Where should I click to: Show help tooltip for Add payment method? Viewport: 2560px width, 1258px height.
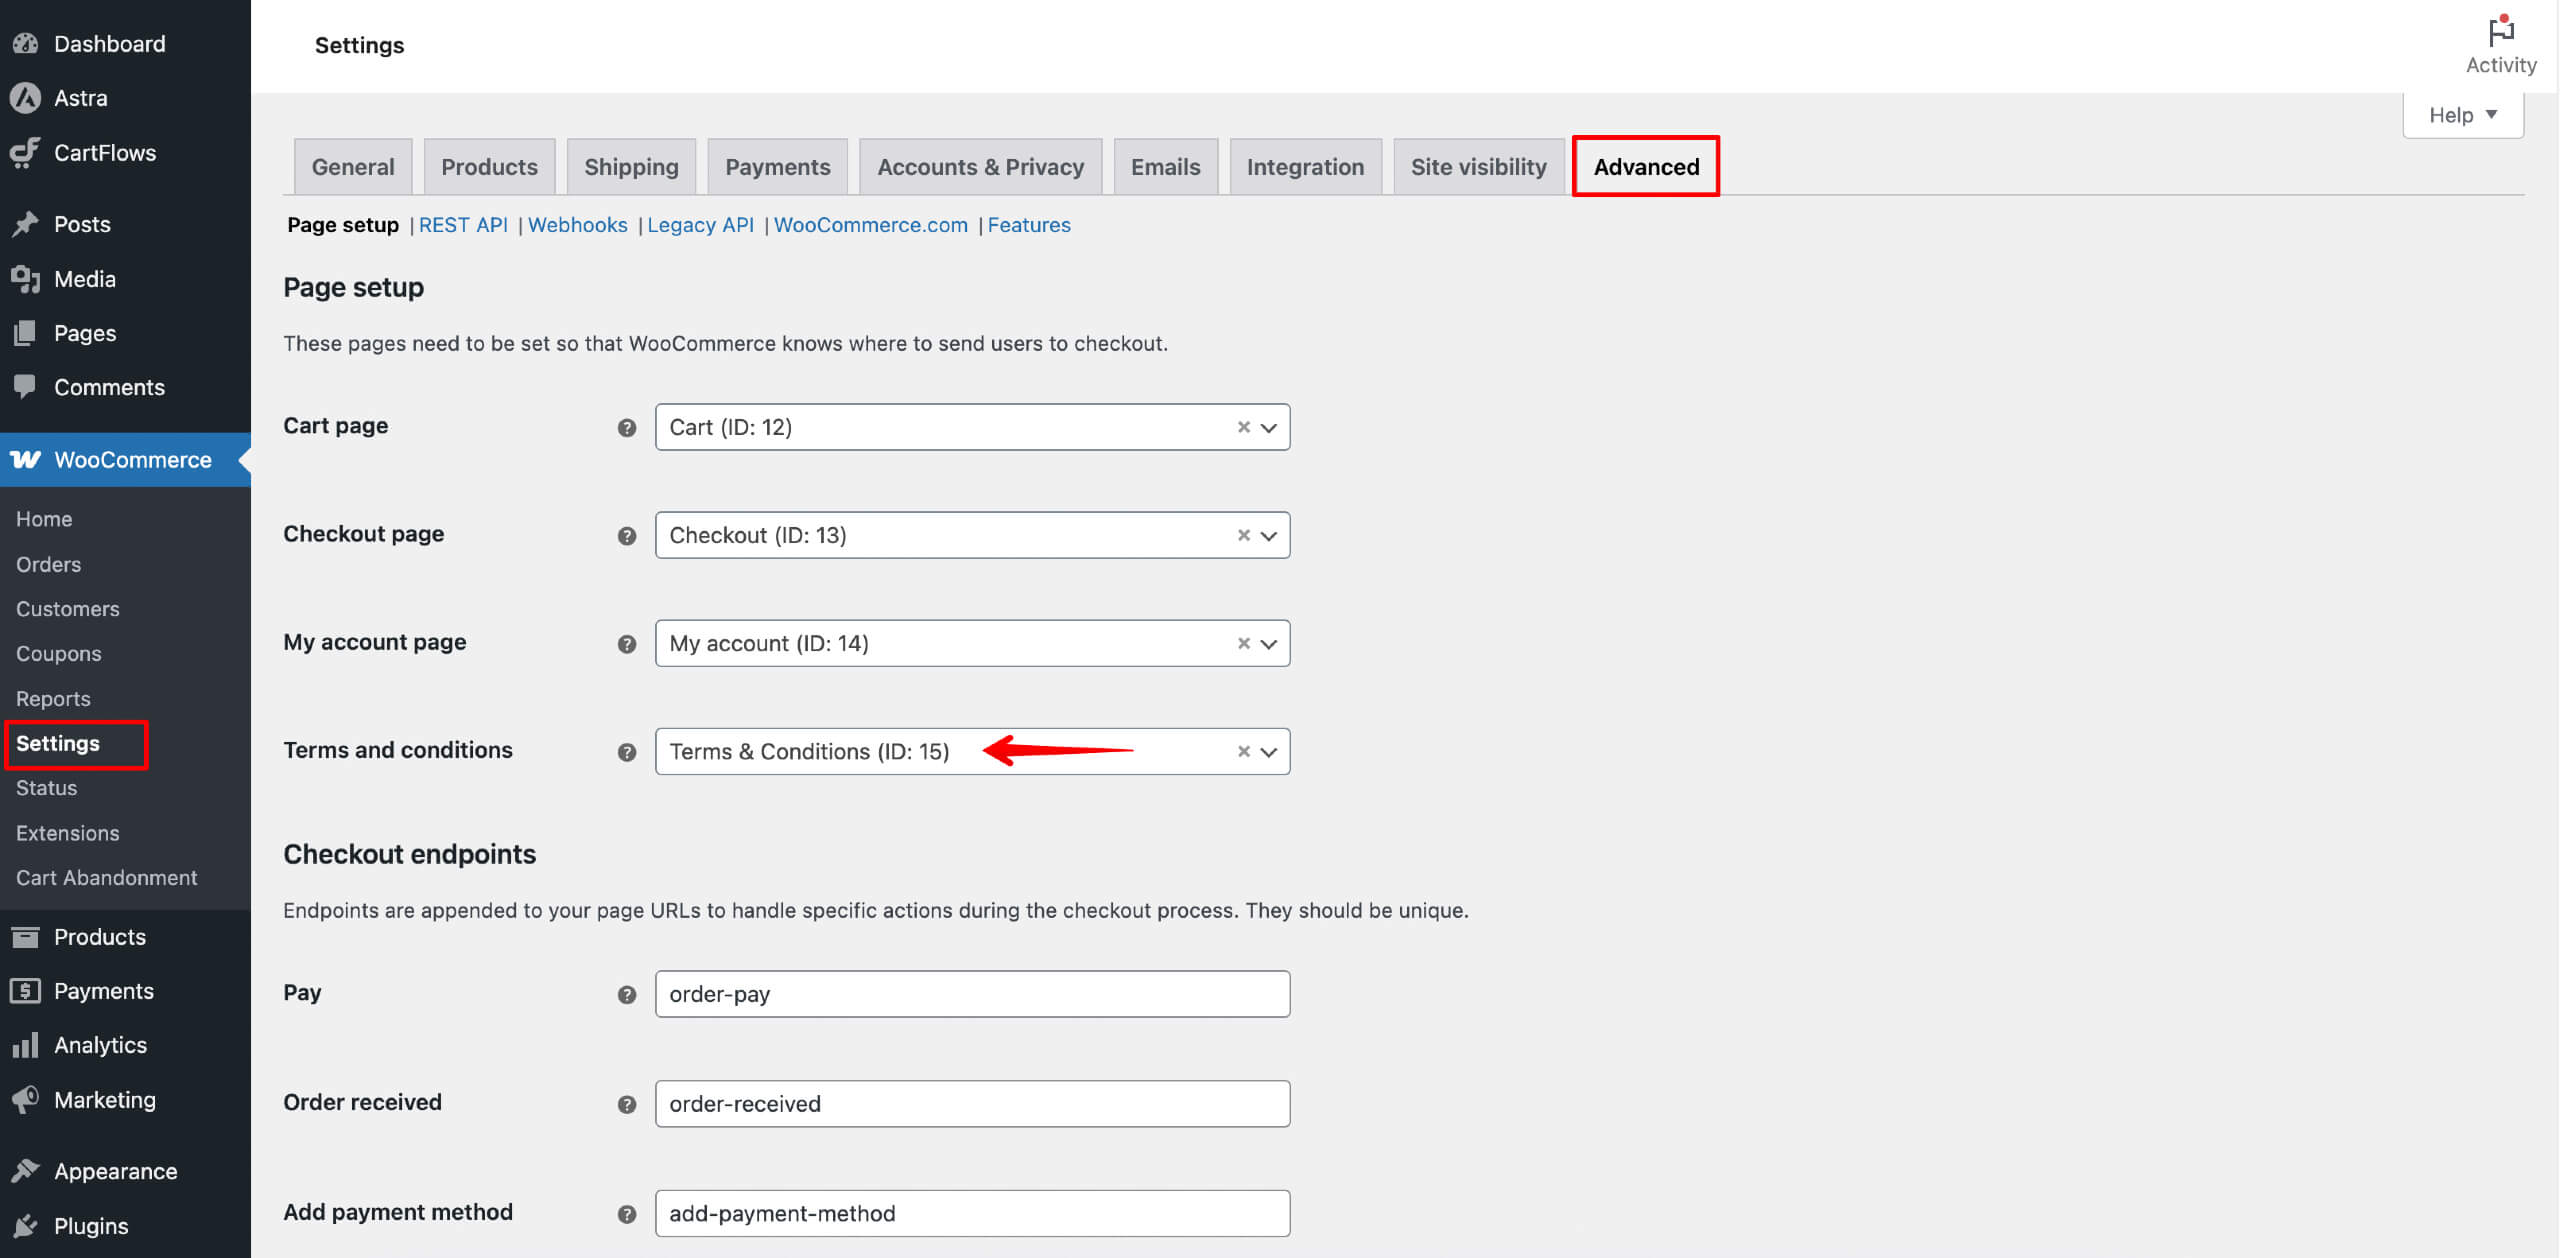coord(627,1214)
